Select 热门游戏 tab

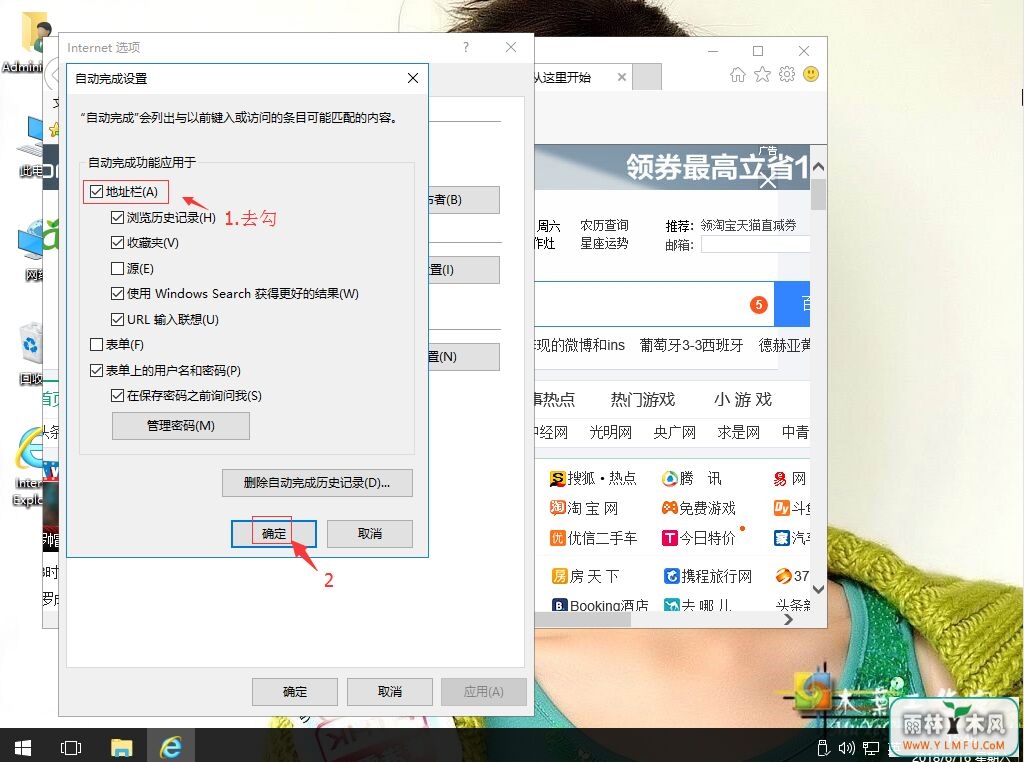[x=643, y=400]
